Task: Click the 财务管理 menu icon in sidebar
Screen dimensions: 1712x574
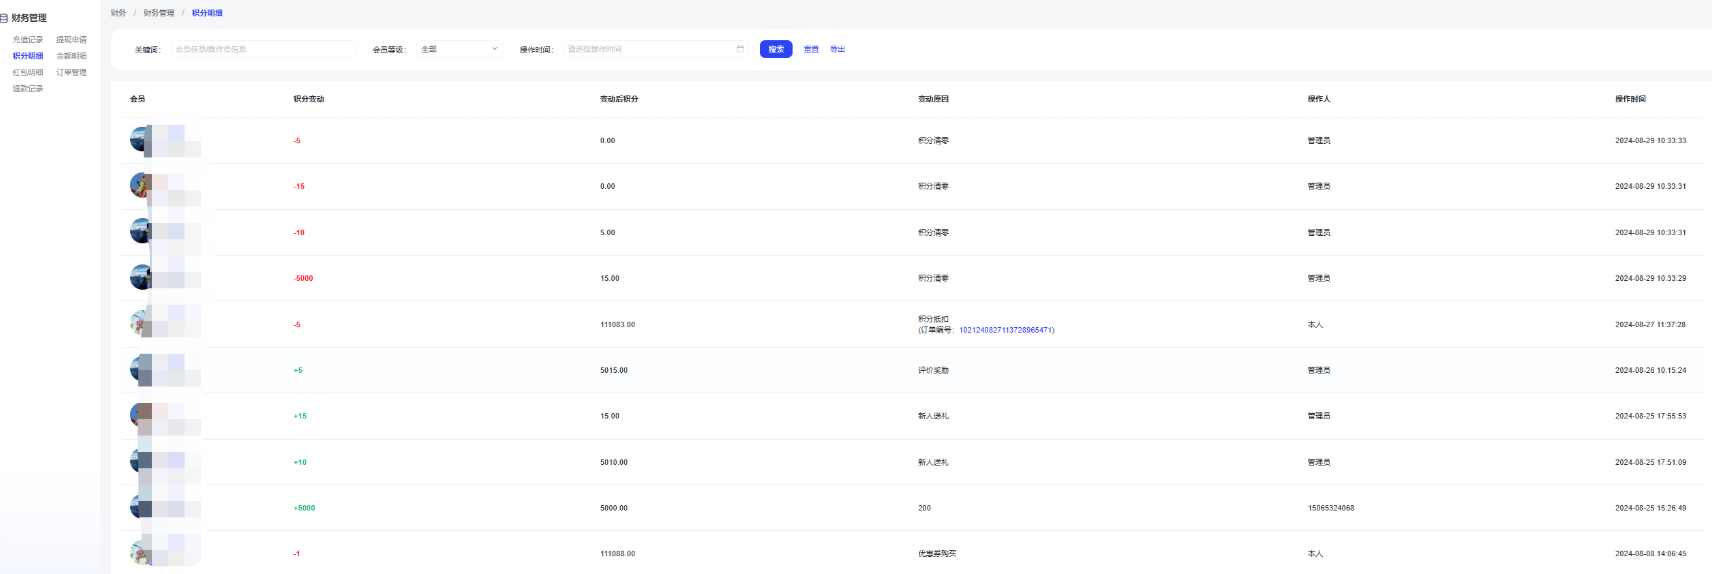Action: click(x=4, y=18)
